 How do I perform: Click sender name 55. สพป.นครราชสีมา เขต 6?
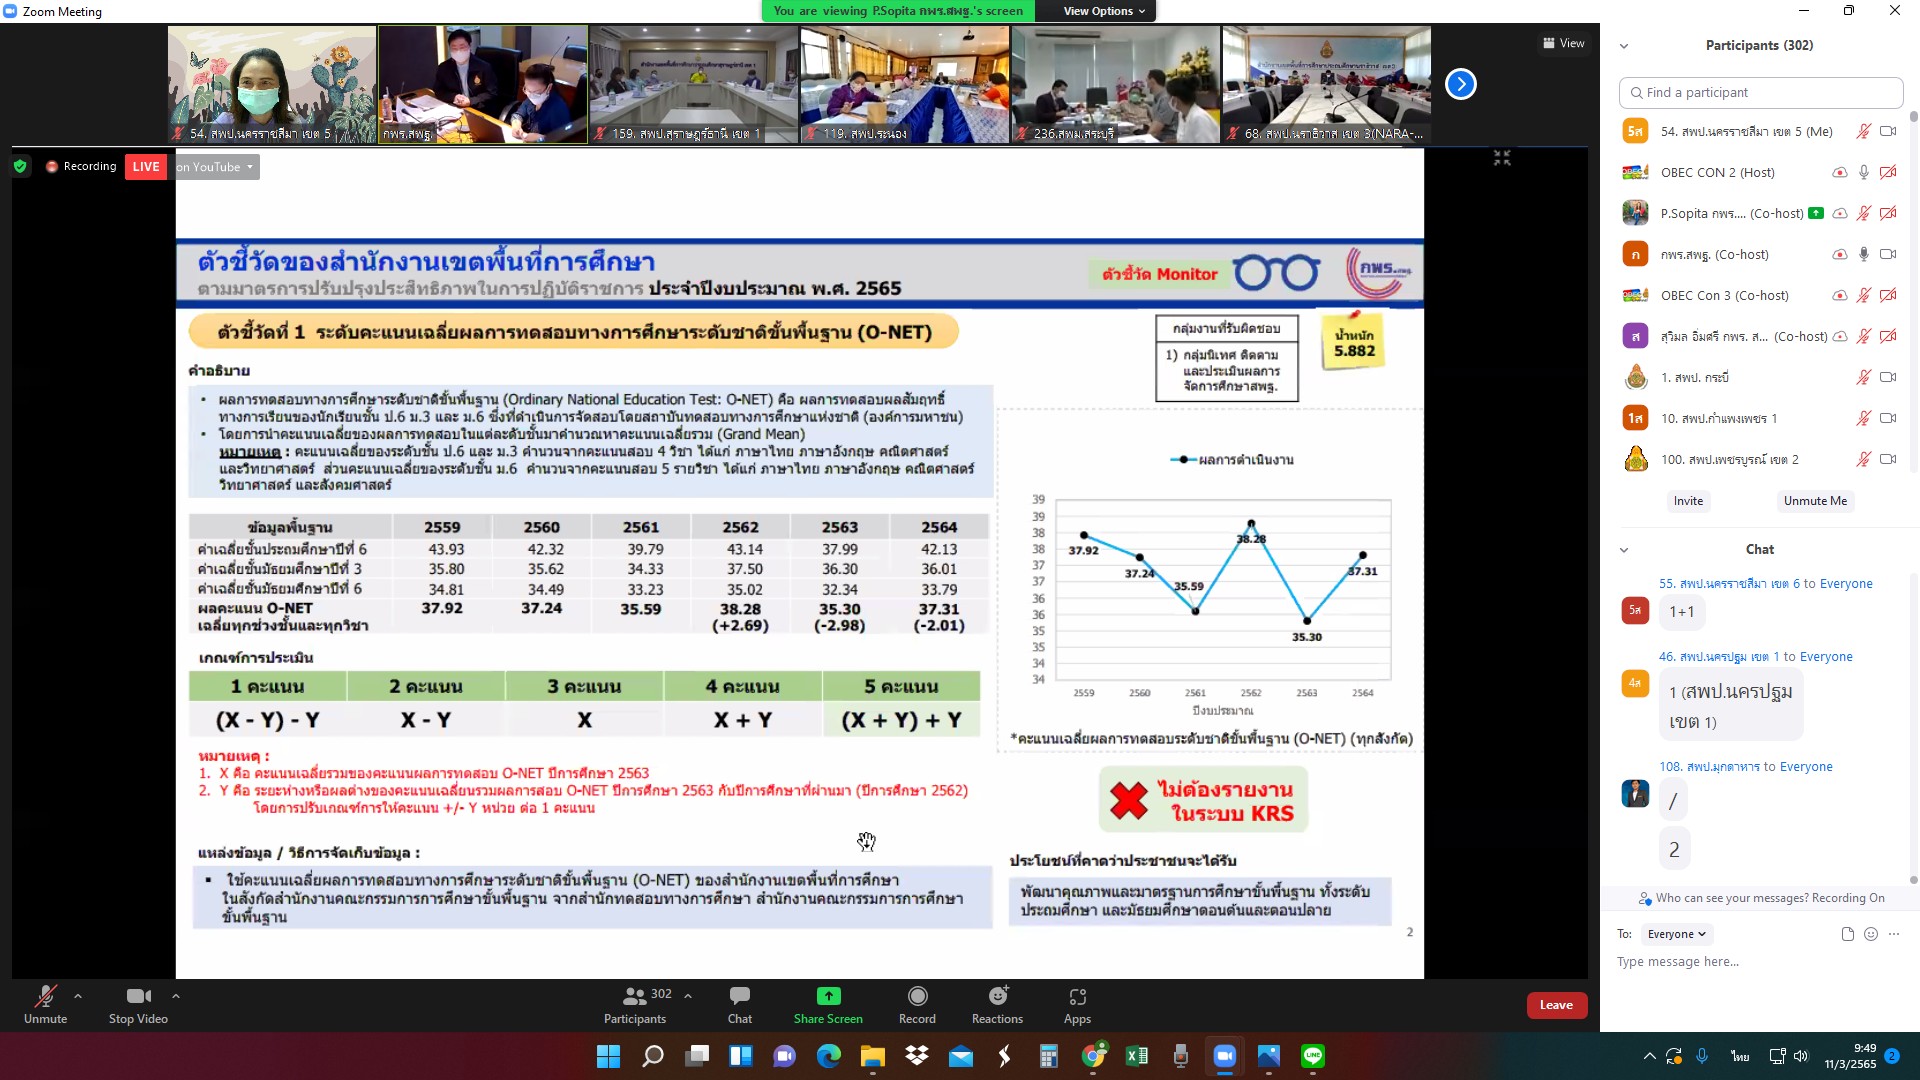pos(1729,584)
